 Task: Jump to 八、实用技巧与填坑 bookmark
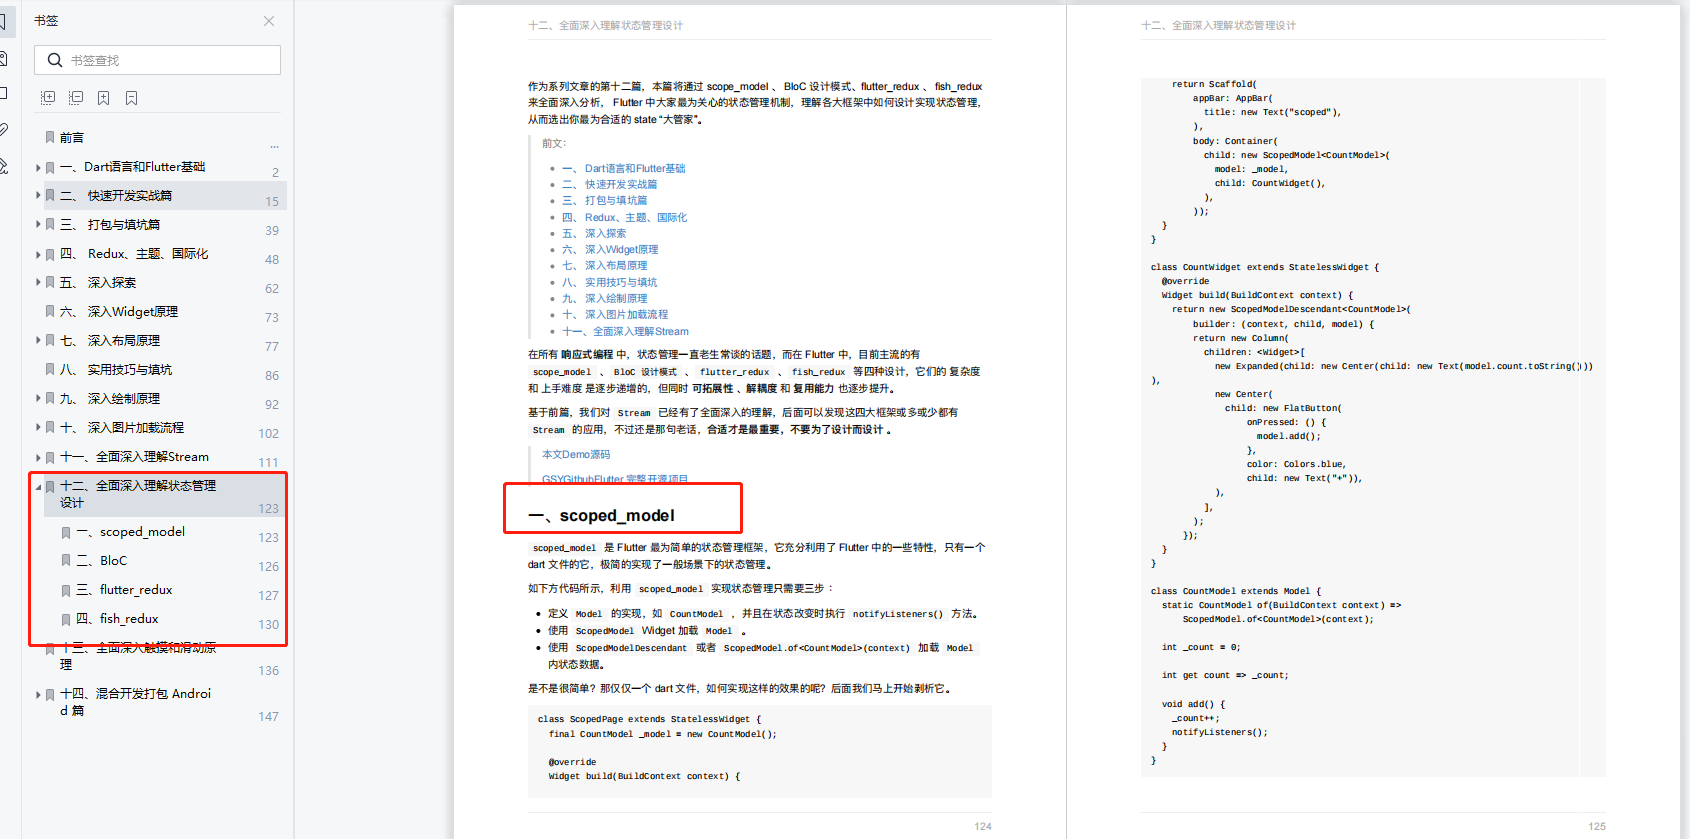tap(116, 370)
